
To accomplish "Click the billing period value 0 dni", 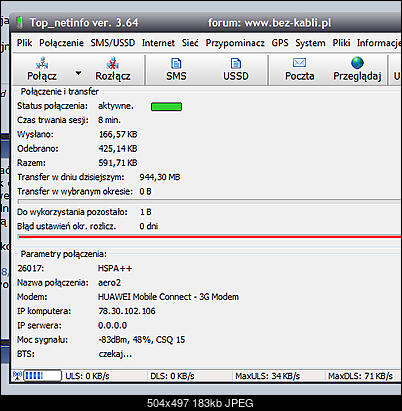I will tap(149, 226).
